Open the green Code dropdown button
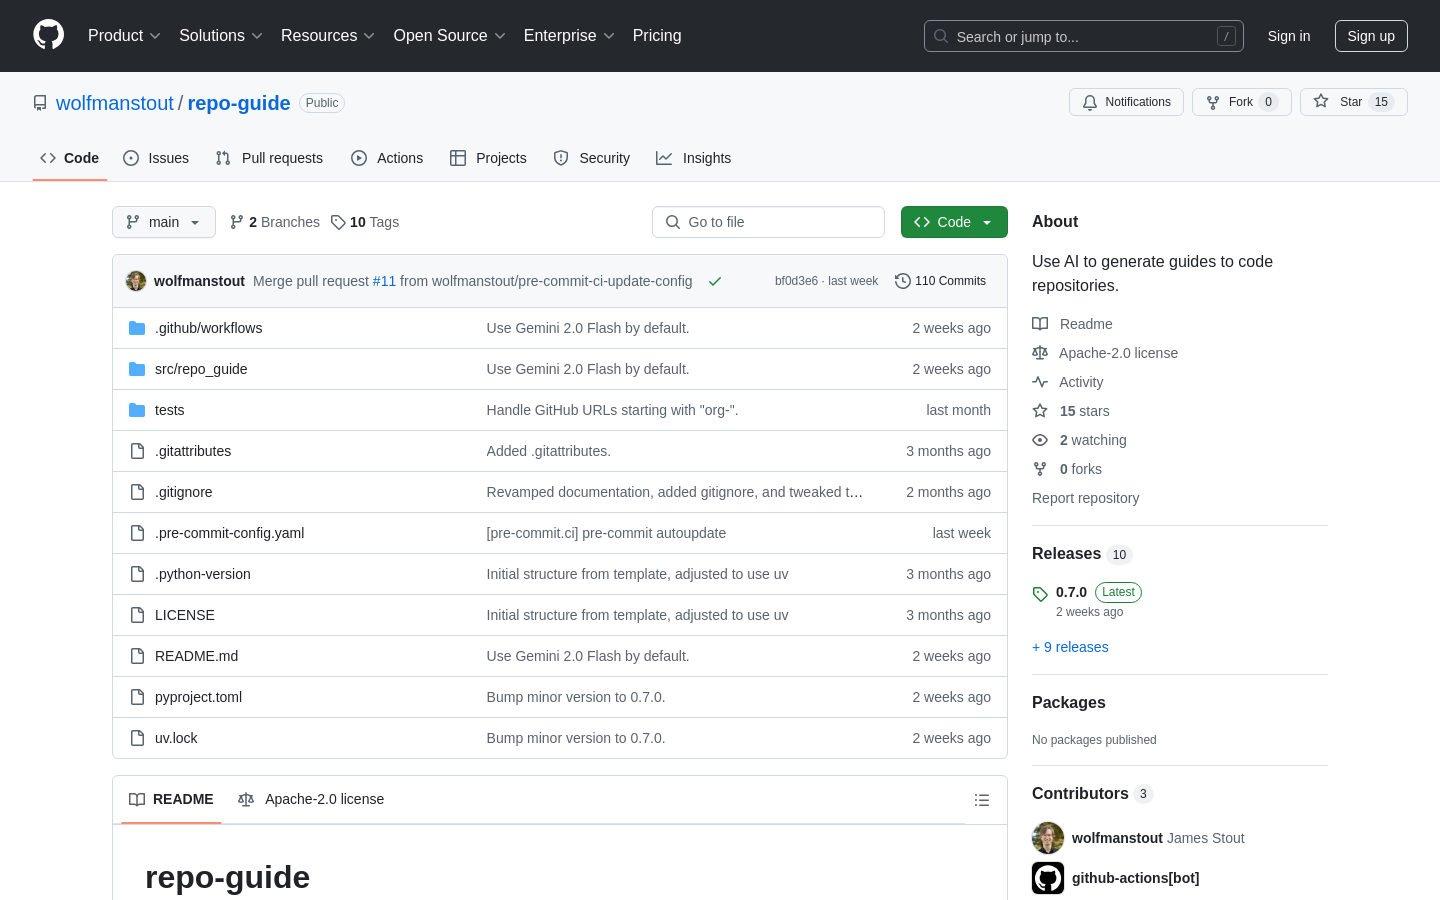Screen dimensions: 1440x900 (954, 222)
